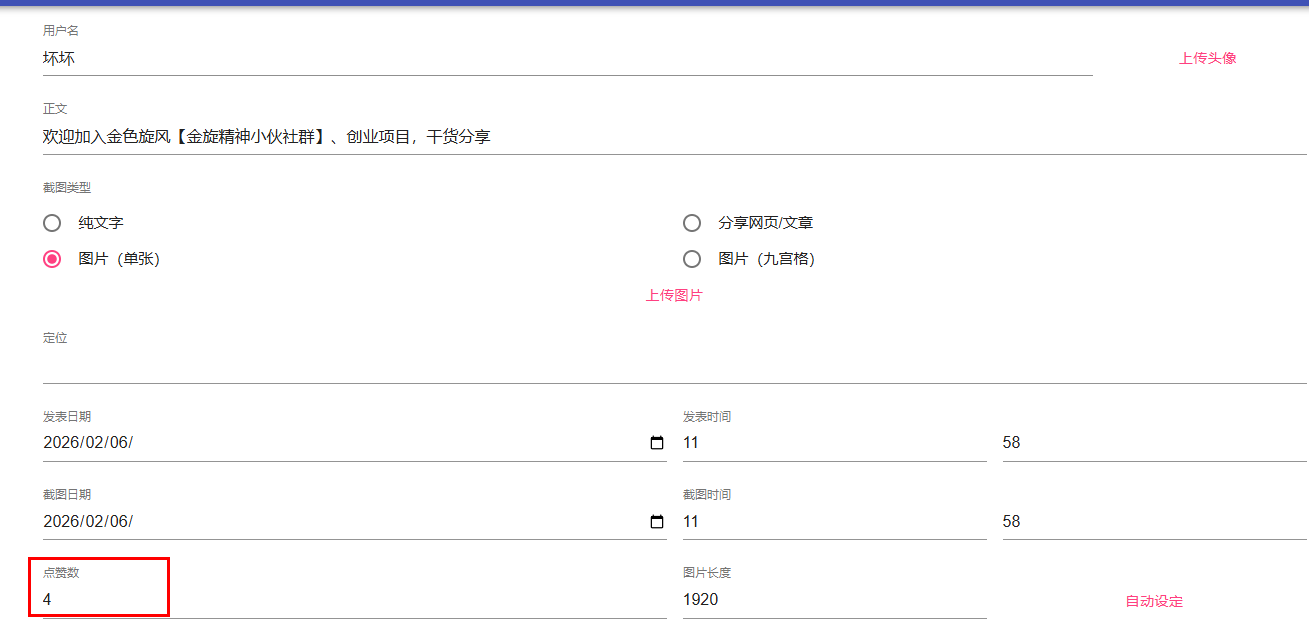This screenshot has width=1309, height=638.
Task: Open the 发表日期 calendar picker icon
Action: coord(657,443)
